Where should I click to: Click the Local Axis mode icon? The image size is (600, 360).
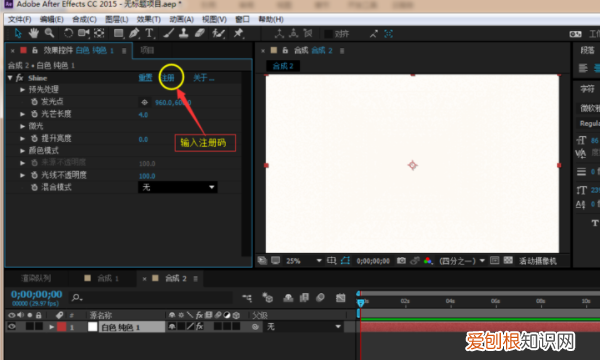click(279, 34)
